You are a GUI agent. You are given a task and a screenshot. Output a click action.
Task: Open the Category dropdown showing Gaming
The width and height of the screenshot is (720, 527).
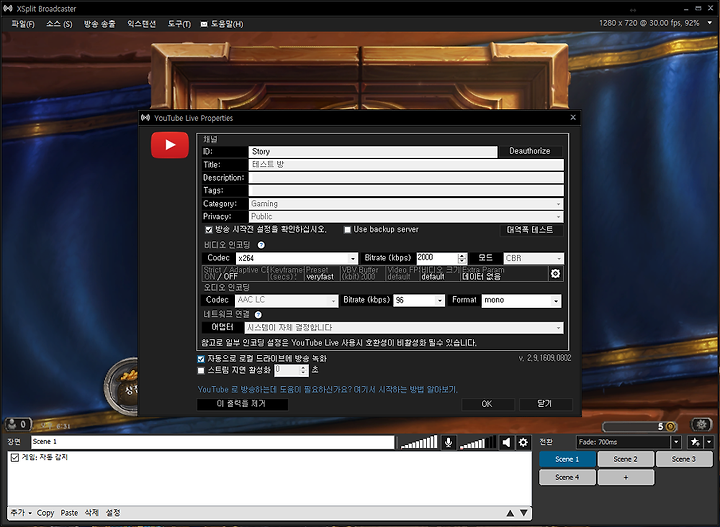(x=406, y=204)
